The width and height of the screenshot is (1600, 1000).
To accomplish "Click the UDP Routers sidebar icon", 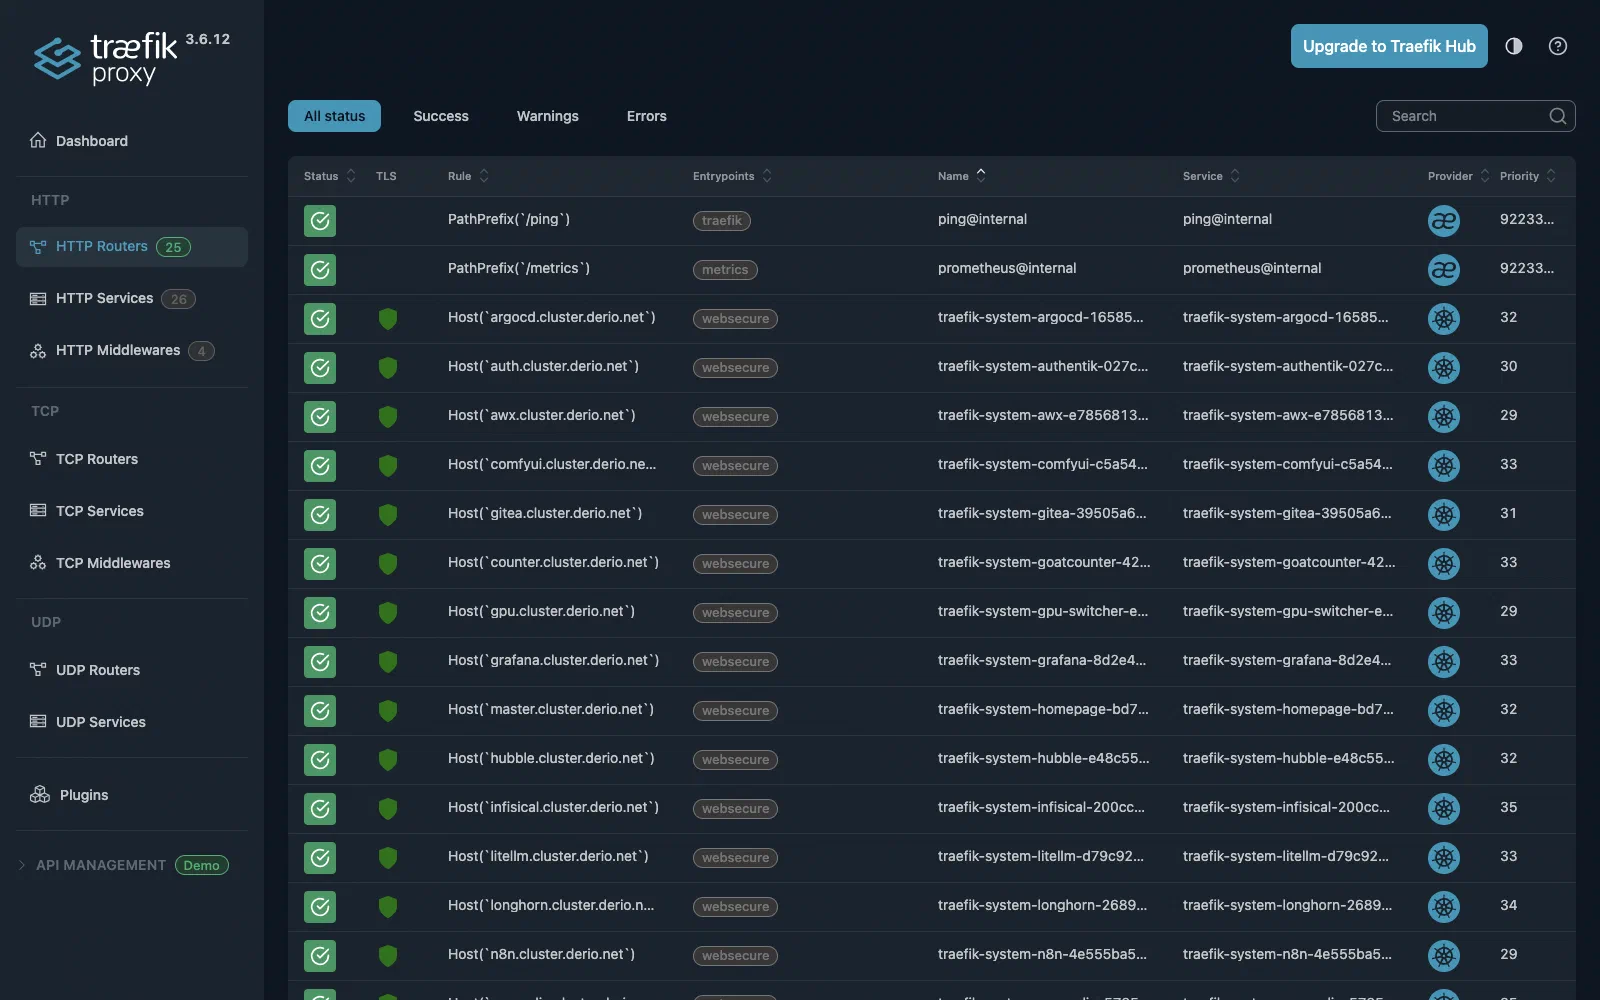I will 38,670.
